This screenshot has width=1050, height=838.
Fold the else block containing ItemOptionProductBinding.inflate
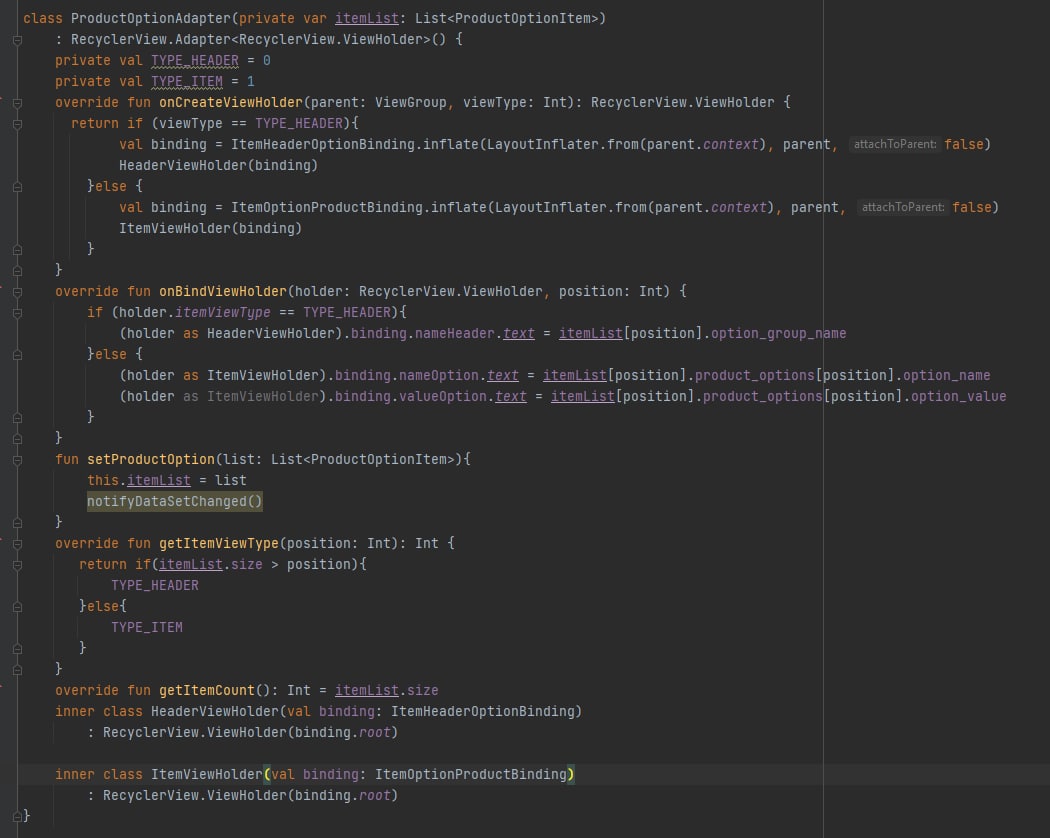[x=17, y=187]
